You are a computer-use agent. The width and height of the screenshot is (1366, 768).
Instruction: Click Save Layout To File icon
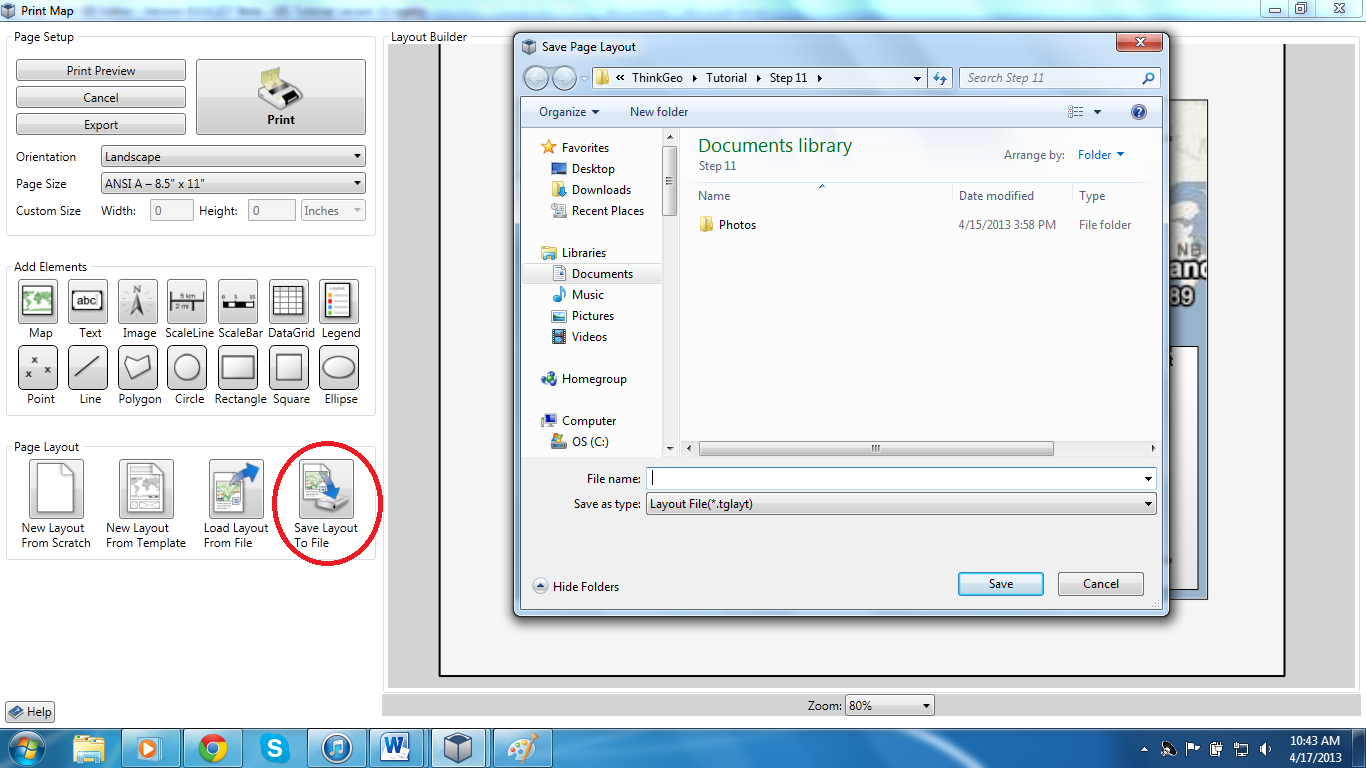coord(326,490)
